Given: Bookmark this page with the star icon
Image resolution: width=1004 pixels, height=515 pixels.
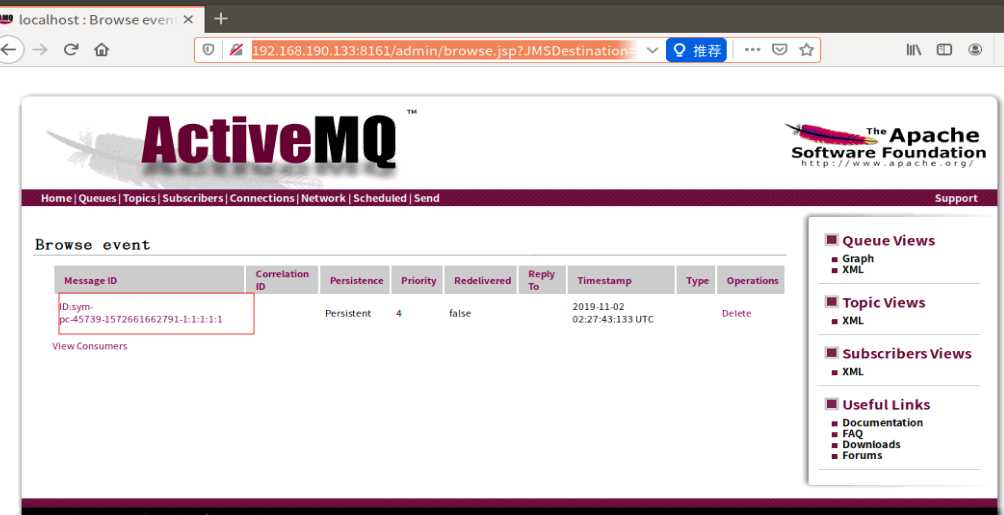Looking at the screenshot, I should [x=807, y=49].
